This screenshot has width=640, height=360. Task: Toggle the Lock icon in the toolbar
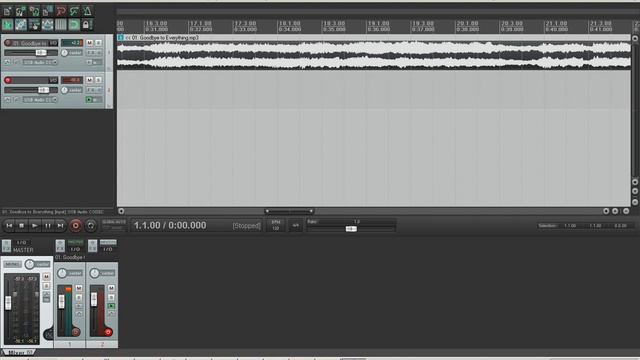pyautogui.click(x=86, y=25)
